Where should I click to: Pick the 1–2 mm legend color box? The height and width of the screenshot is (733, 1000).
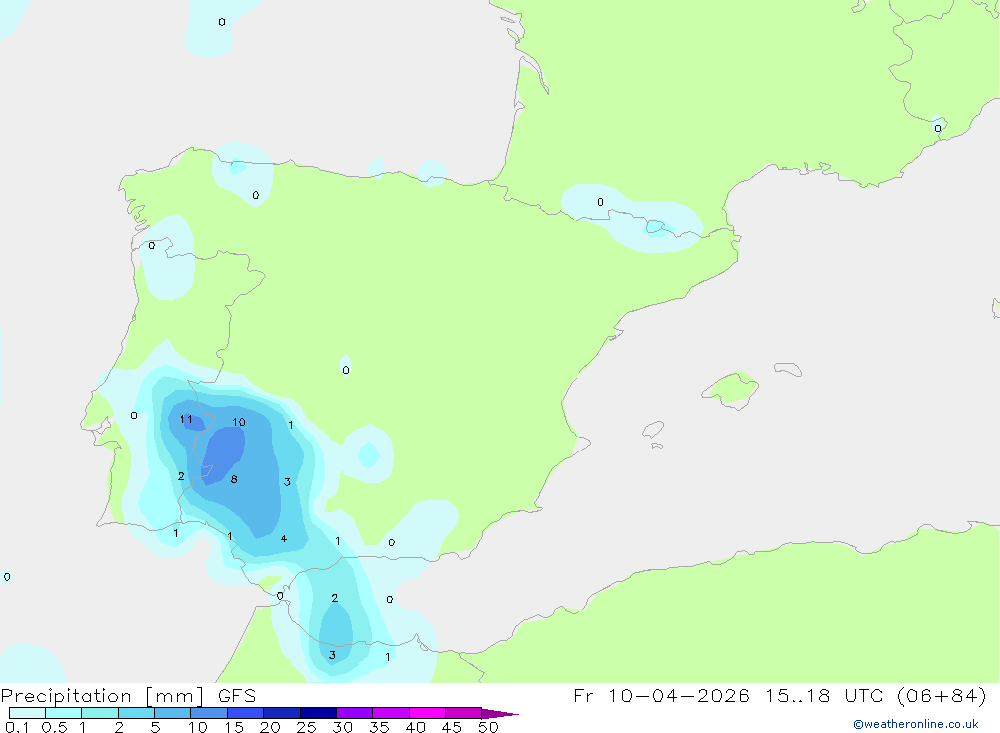click(100, 713)
